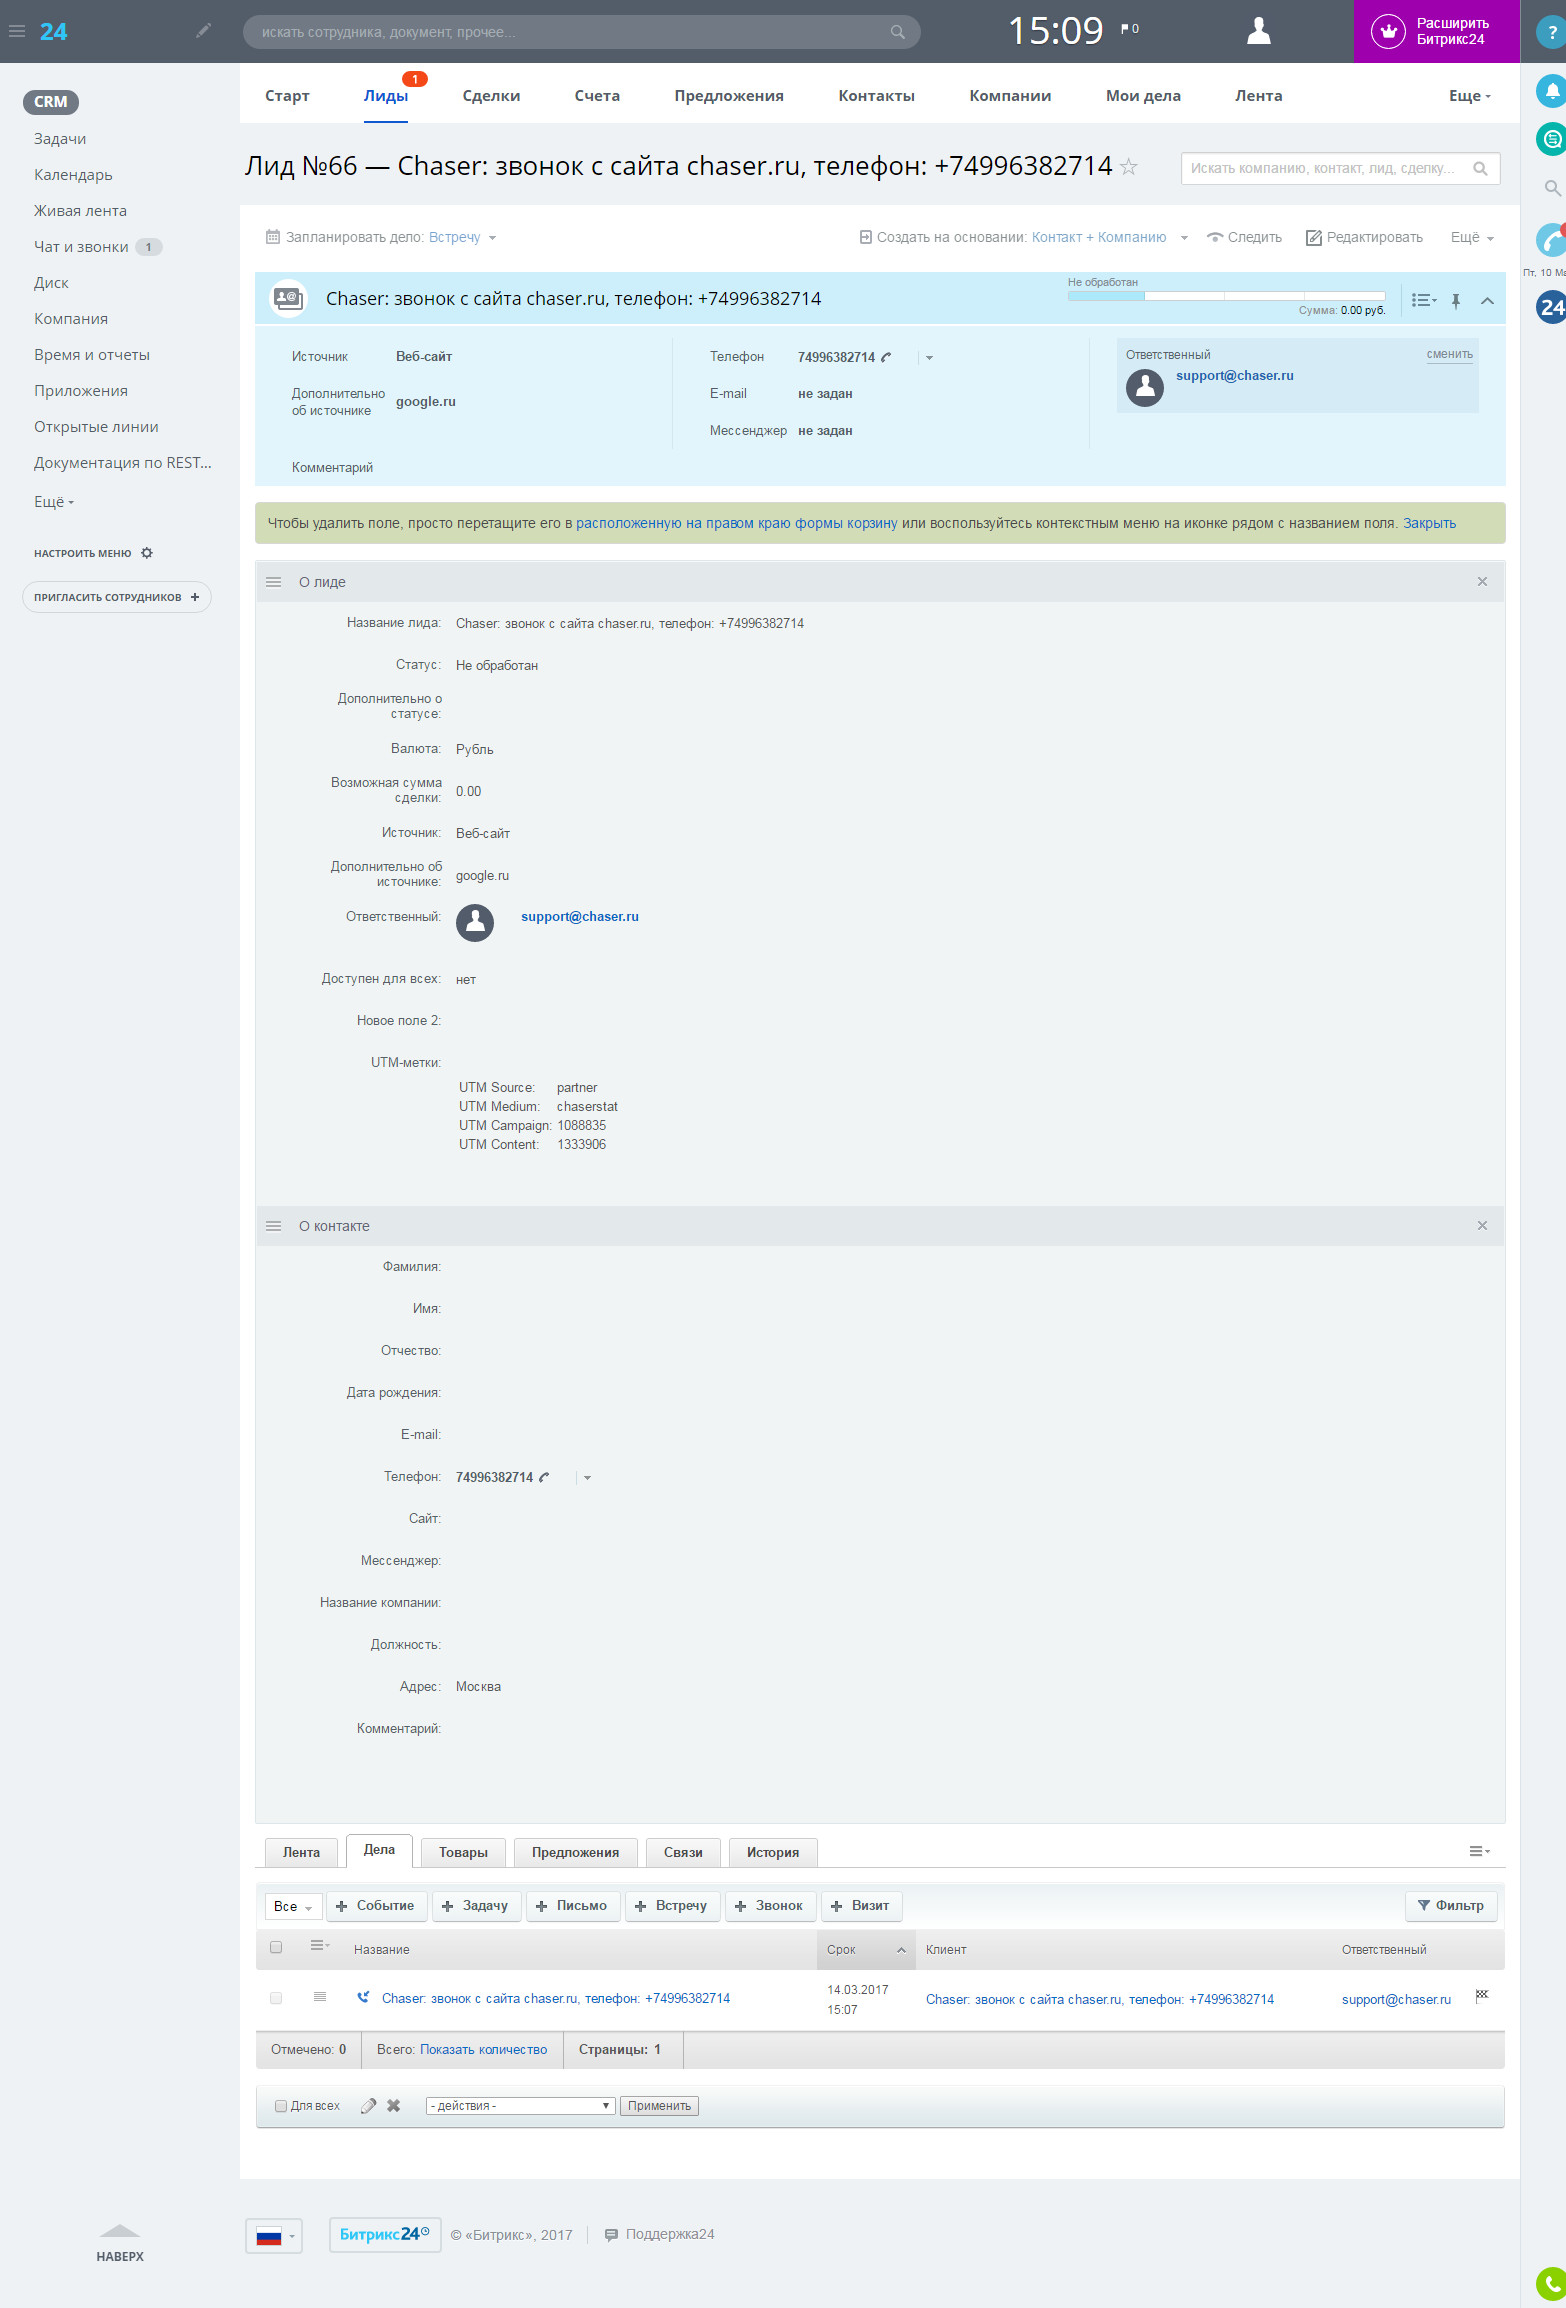Image resolution: width=1566 pixels, height=2308 pixels.
Task: Click the delete cross icon in bulk actions
Action: [394, 2106]
